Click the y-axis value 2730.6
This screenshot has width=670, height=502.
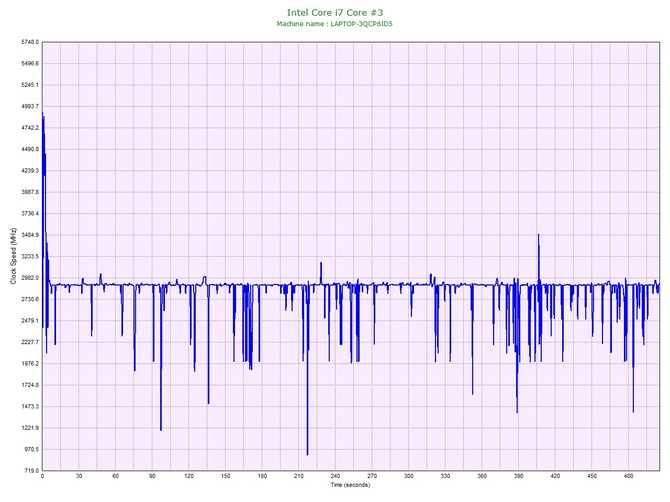[30, 299]
